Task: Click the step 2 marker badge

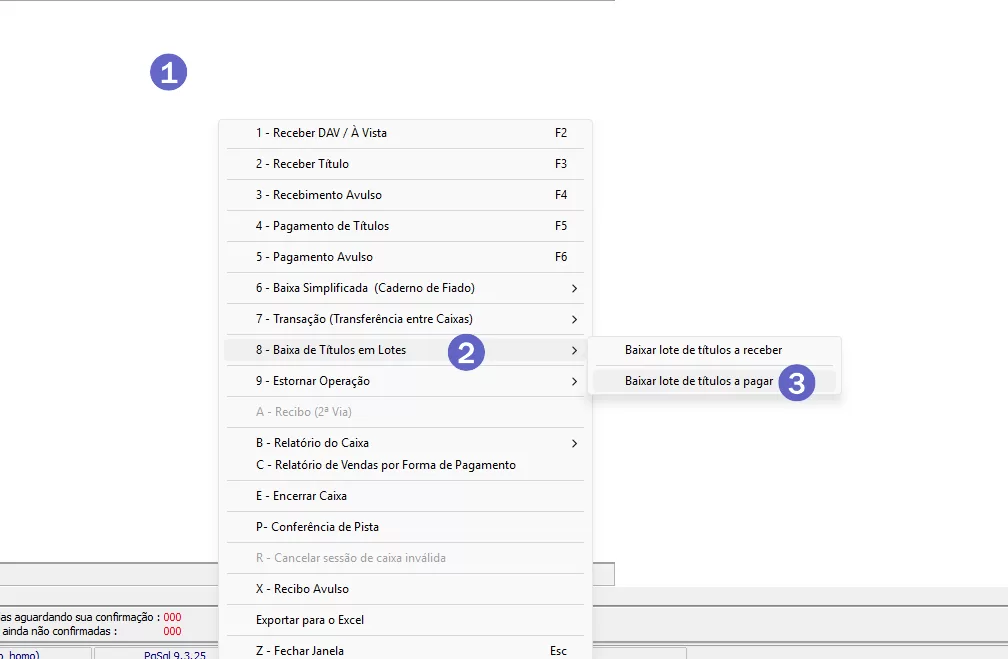Action: (466, 352)
